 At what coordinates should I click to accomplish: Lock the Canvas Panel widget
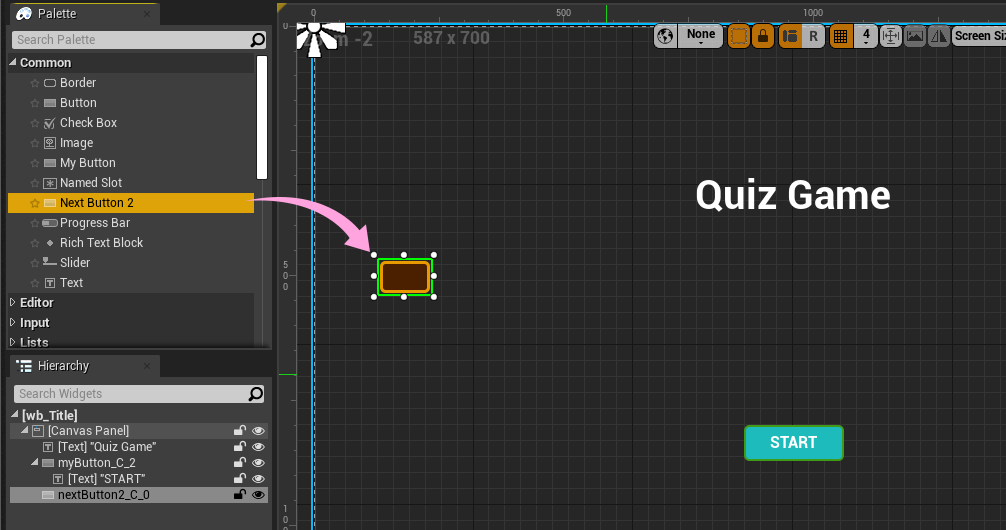click(x=240, y=431)
